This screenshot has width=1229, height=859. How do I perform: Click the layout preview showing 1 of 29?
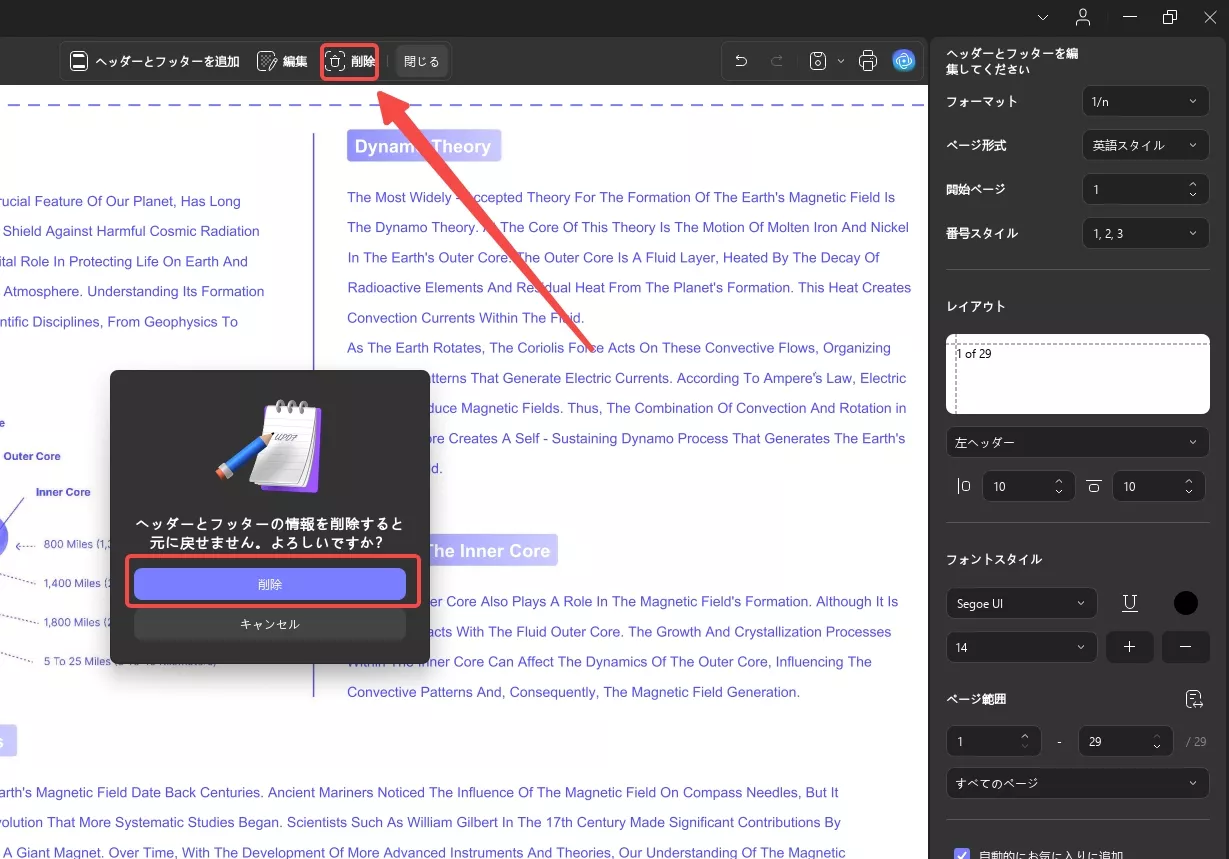(1078, 374)
